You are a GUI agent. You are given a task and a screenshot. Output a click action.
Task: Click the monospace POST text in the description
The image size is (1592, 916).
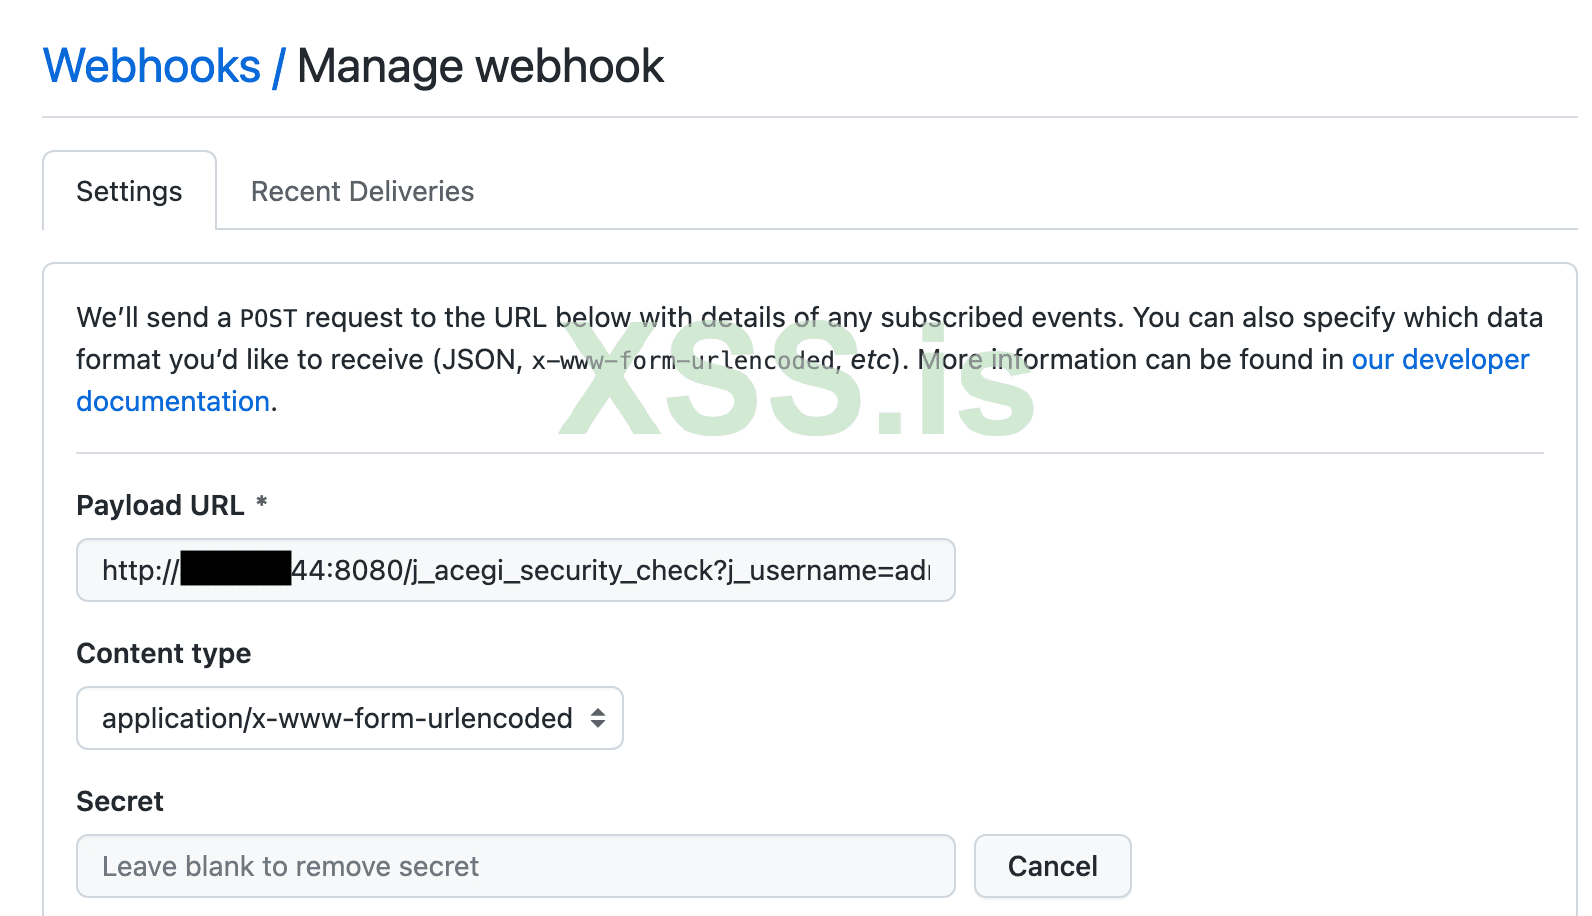pos(268,318)
